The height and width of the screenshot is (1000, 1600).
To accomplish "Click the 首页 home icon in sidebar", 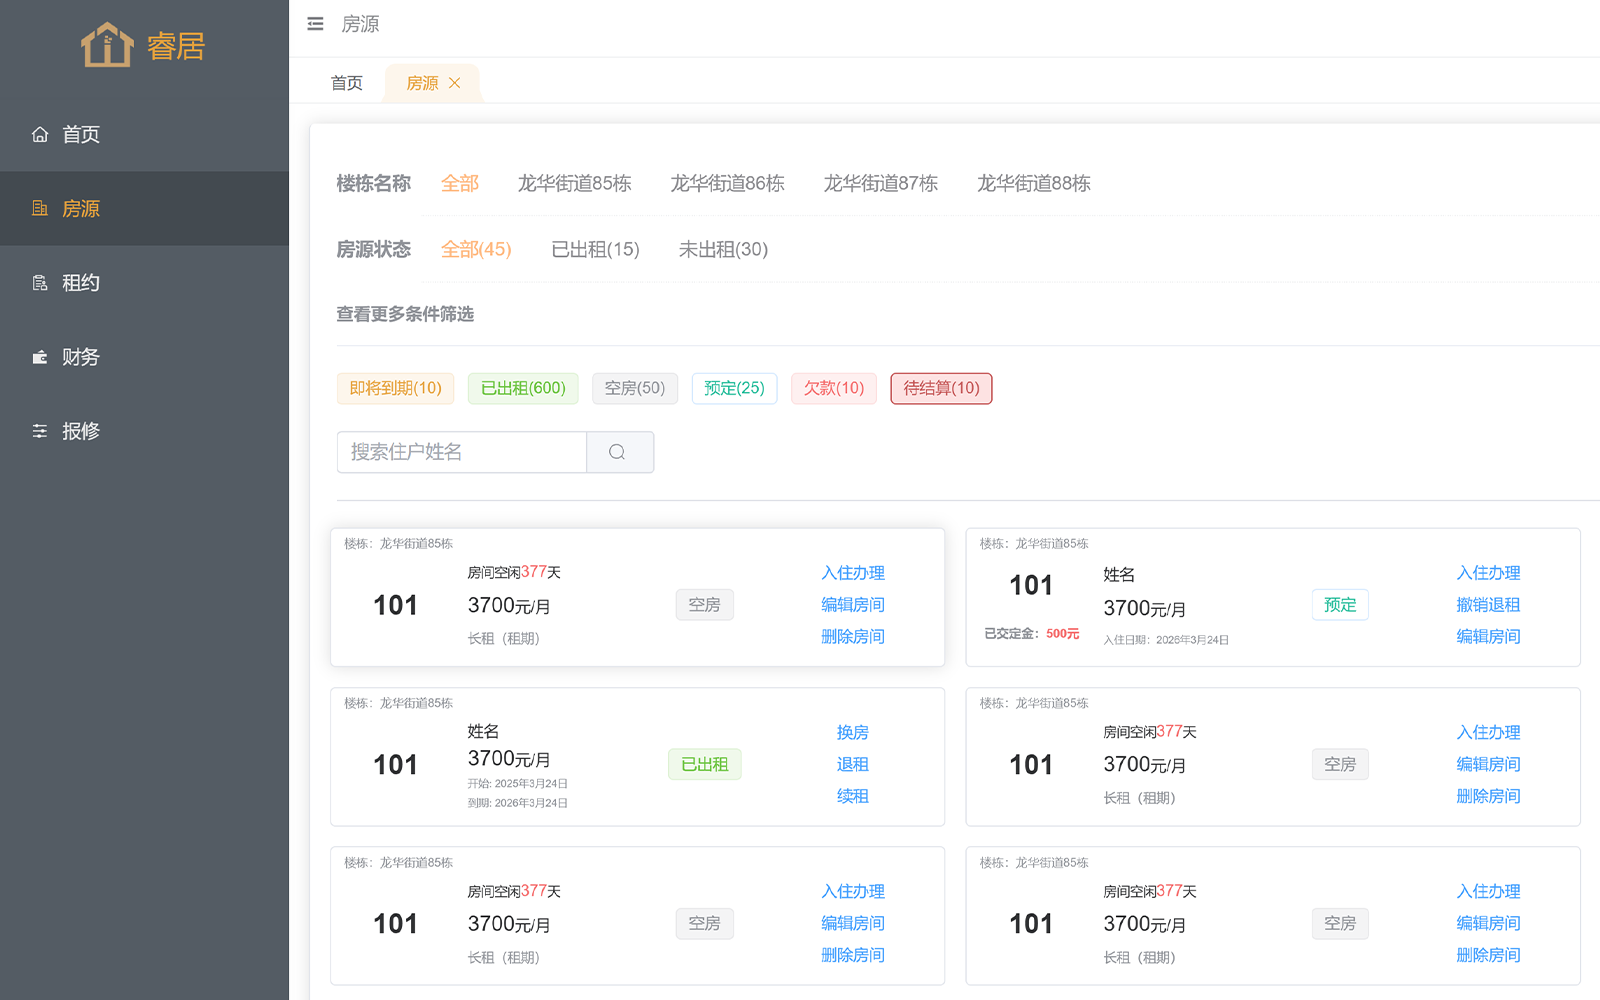I will [40, 135].
